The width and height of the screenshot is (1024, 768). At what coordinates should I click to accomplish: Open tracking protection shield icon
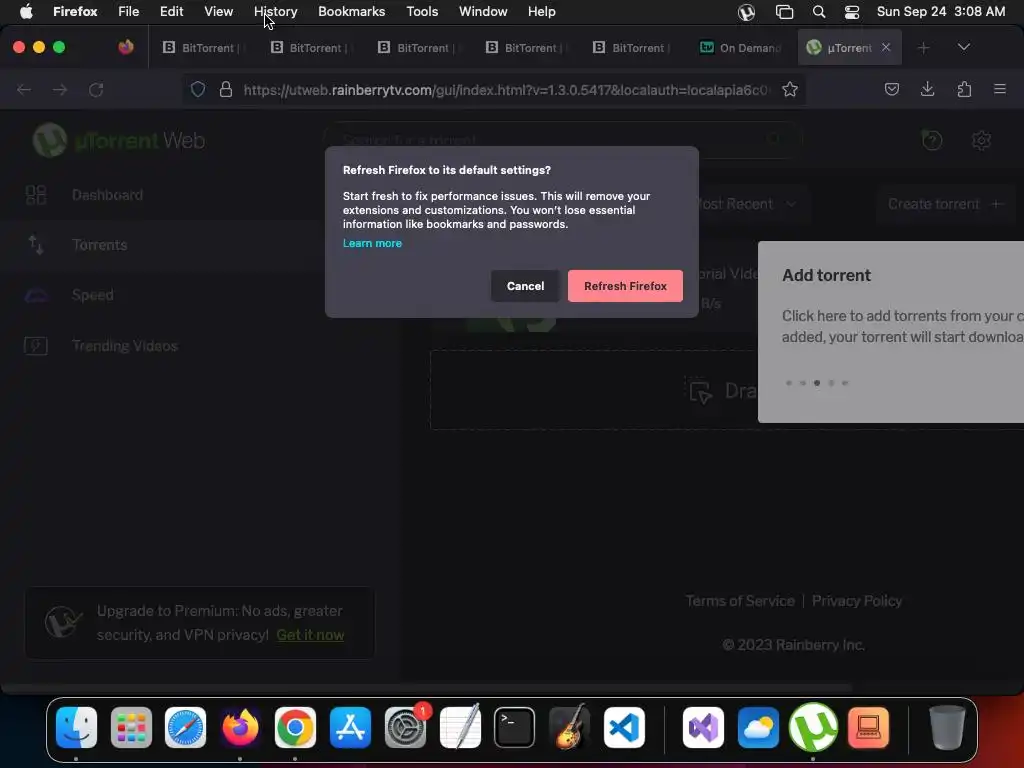[198, 89]
